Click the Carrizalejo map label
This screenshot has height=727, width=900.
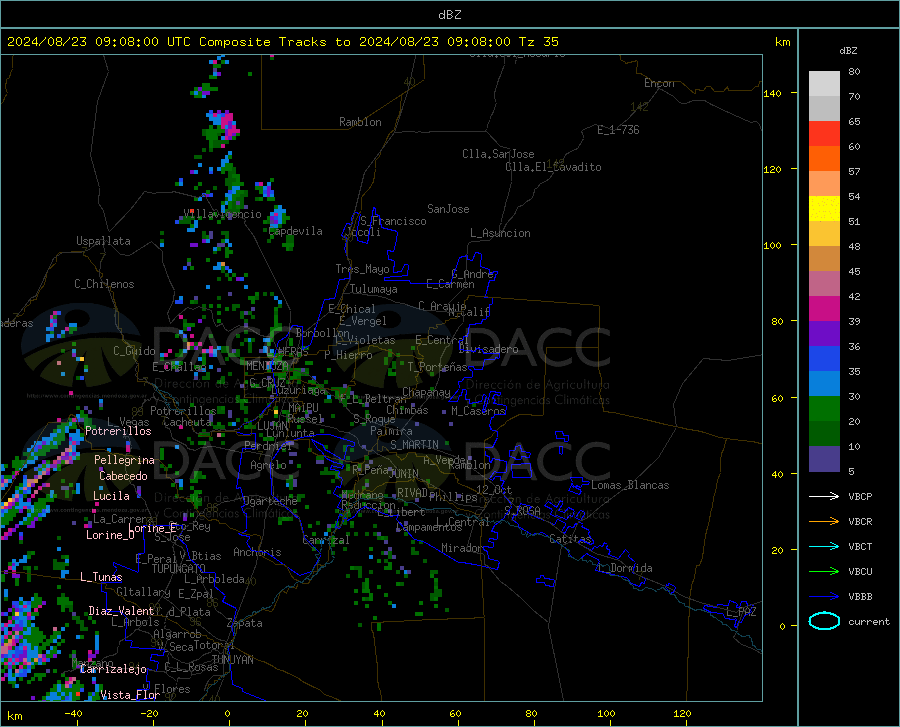click(x=113, y=669)
